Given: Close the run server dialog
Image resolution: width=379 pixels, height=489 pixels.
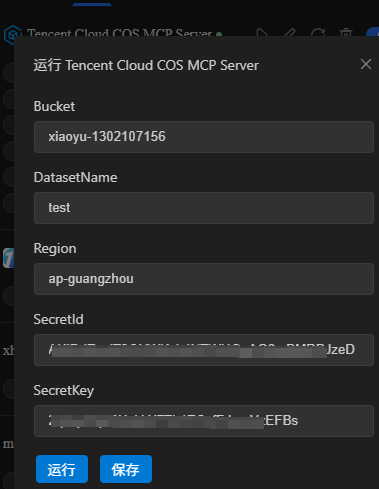Looking at the screenshot, I should (x=366, y=64).
